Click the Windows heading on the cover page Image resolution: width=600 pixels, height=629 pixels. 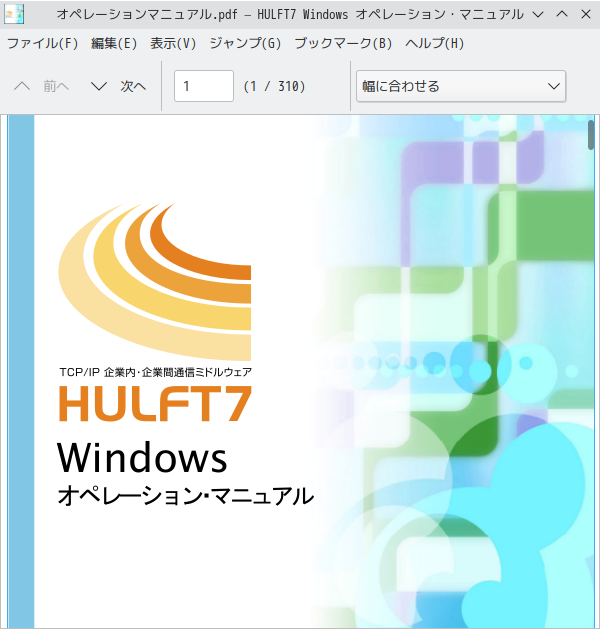point(142,457)
